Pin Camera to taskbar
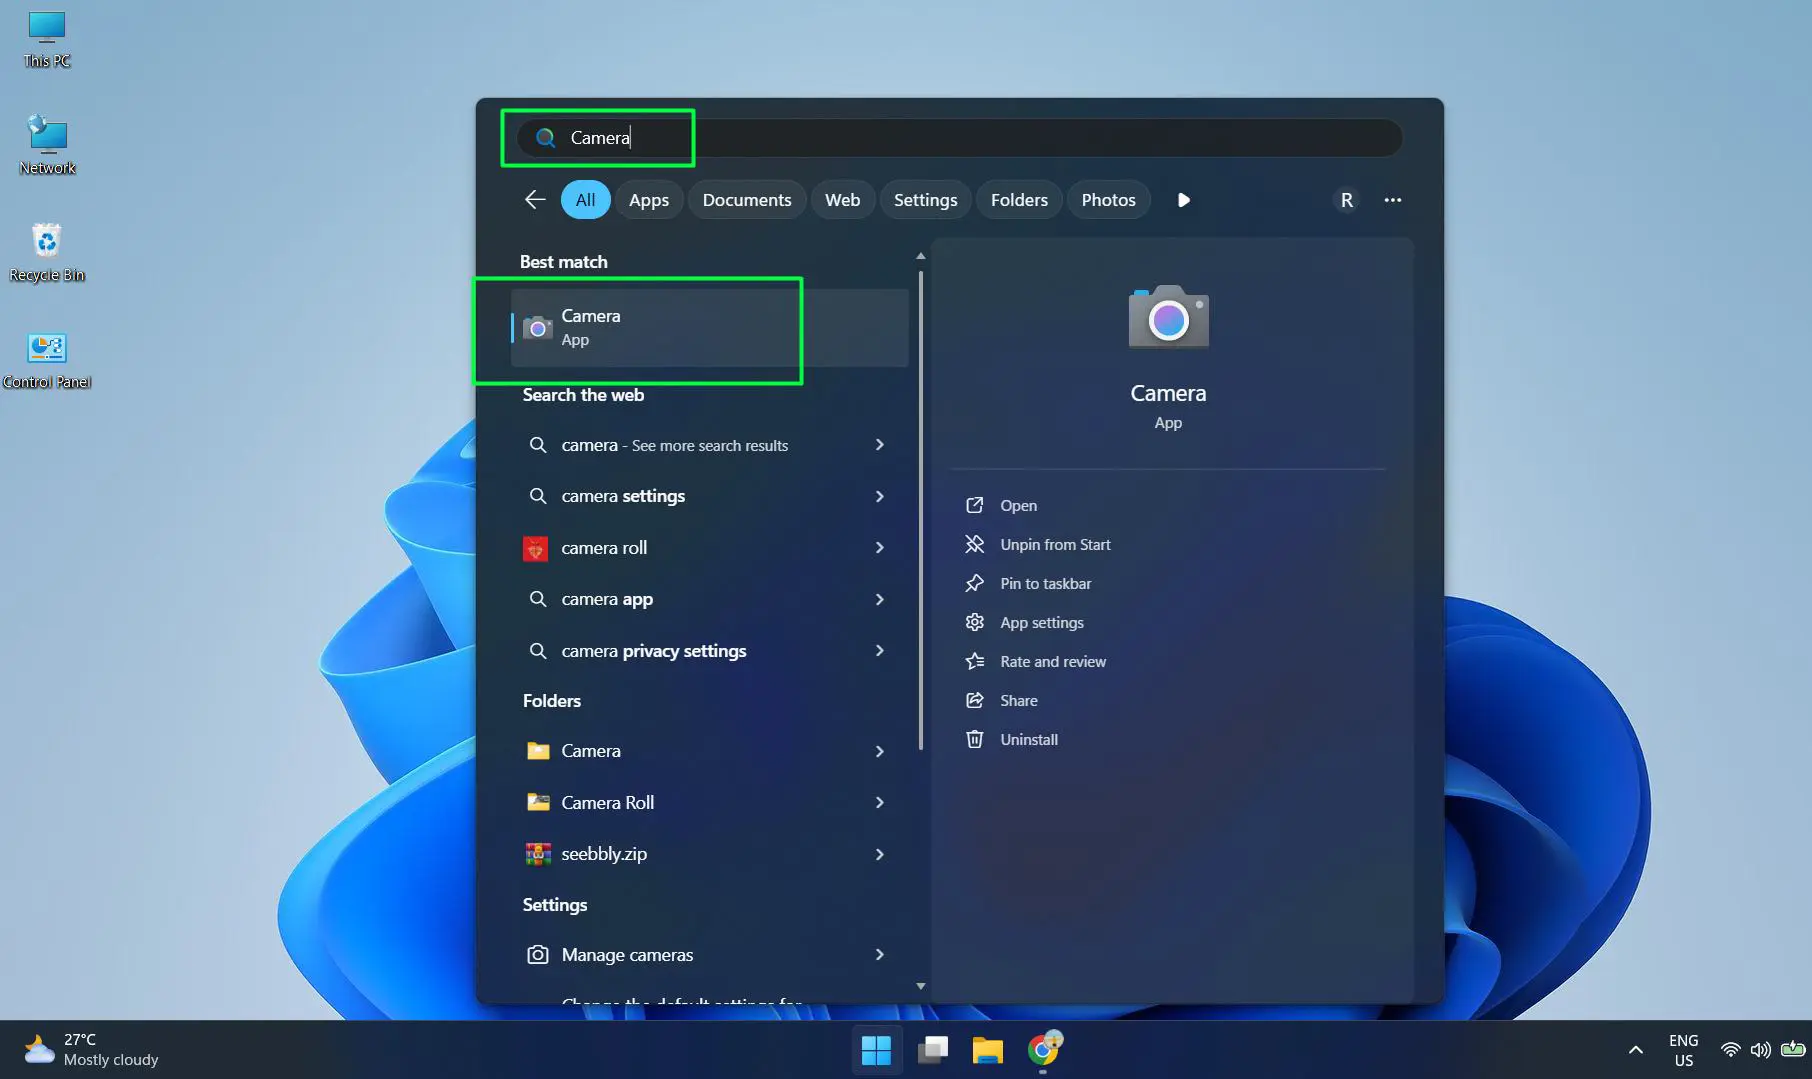The width and height of the screenshot is (1812, 1079). 1045,583
